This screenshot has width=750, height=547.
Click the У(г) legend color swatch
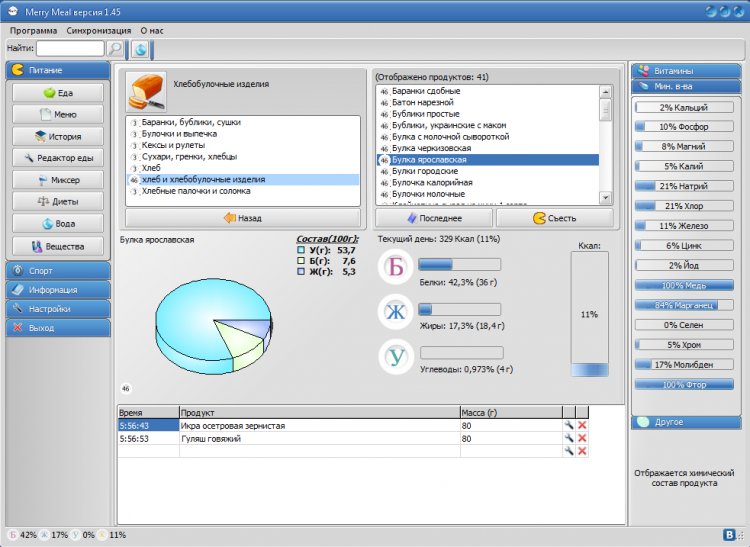pyautogui.click(x=301, y=250)
